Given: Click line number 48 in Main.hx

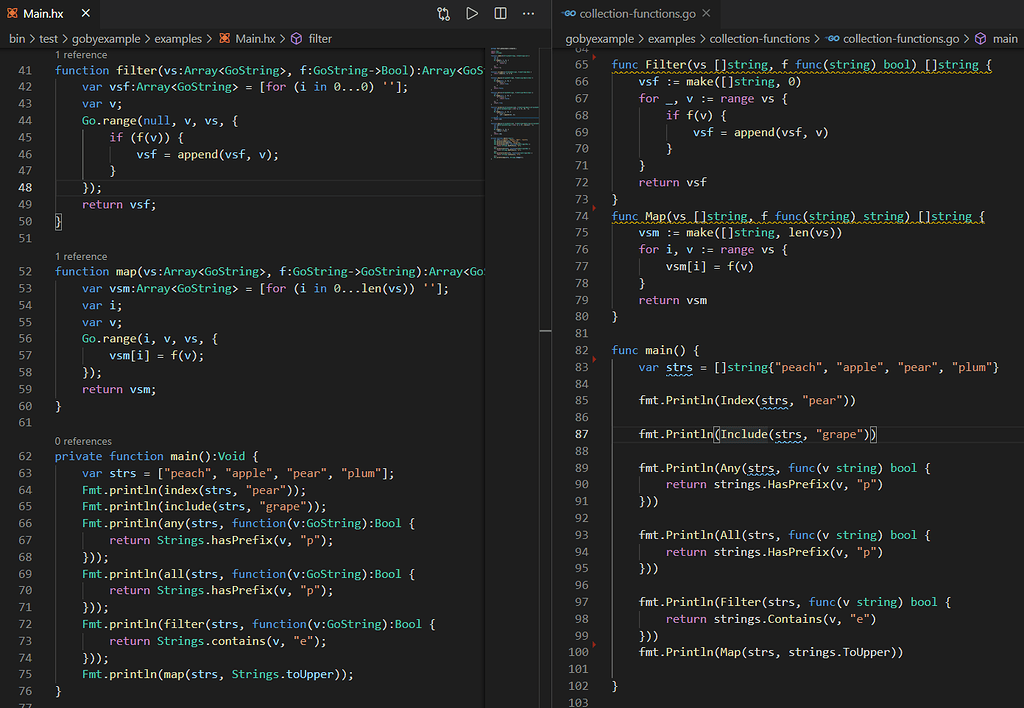Looking at the screenshot, I should pos(25,187).
